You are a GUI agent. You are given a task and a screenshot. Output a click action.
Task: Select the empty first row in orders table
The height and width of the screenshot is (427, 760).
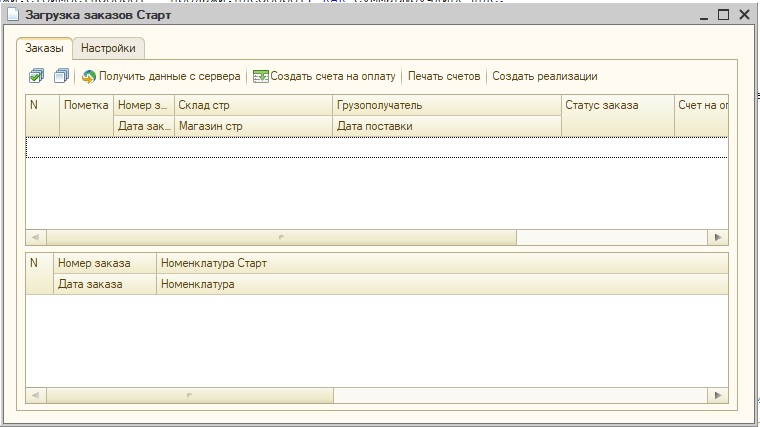tap(377, 147)
